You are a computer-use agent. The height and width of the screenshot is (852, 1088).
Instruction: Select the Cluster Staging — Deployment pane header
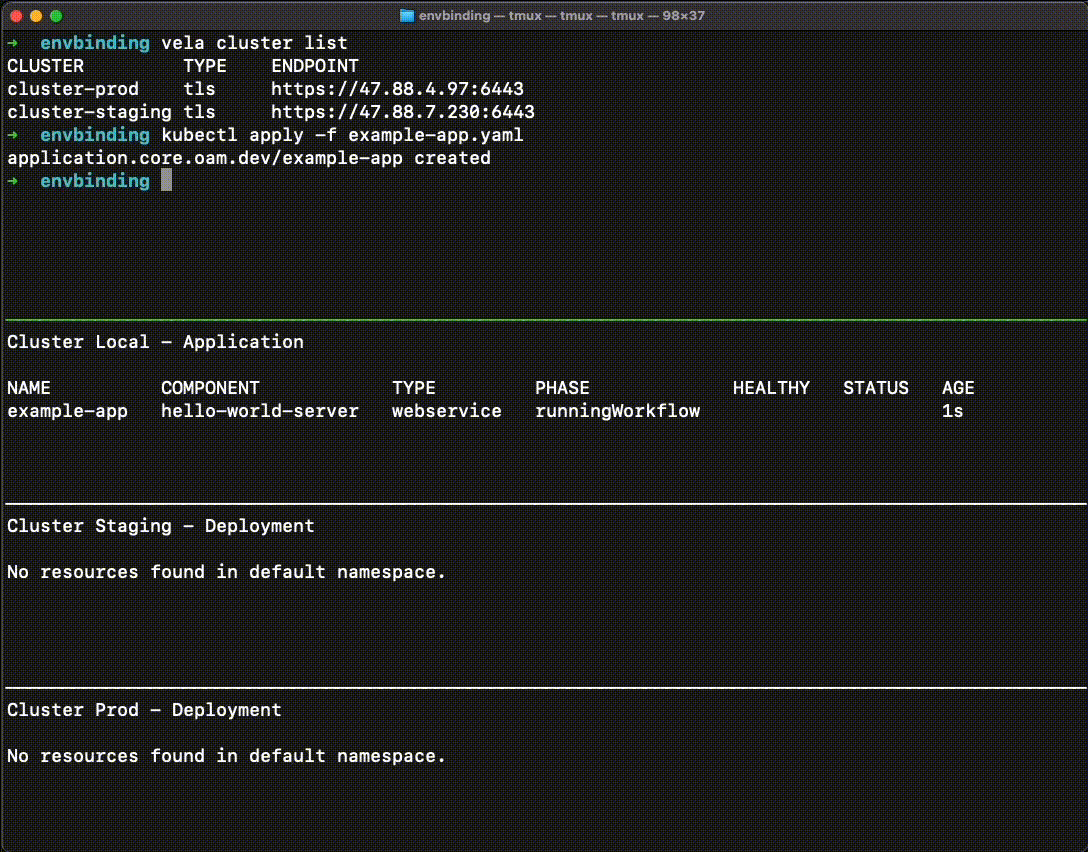tap(160, 526)
